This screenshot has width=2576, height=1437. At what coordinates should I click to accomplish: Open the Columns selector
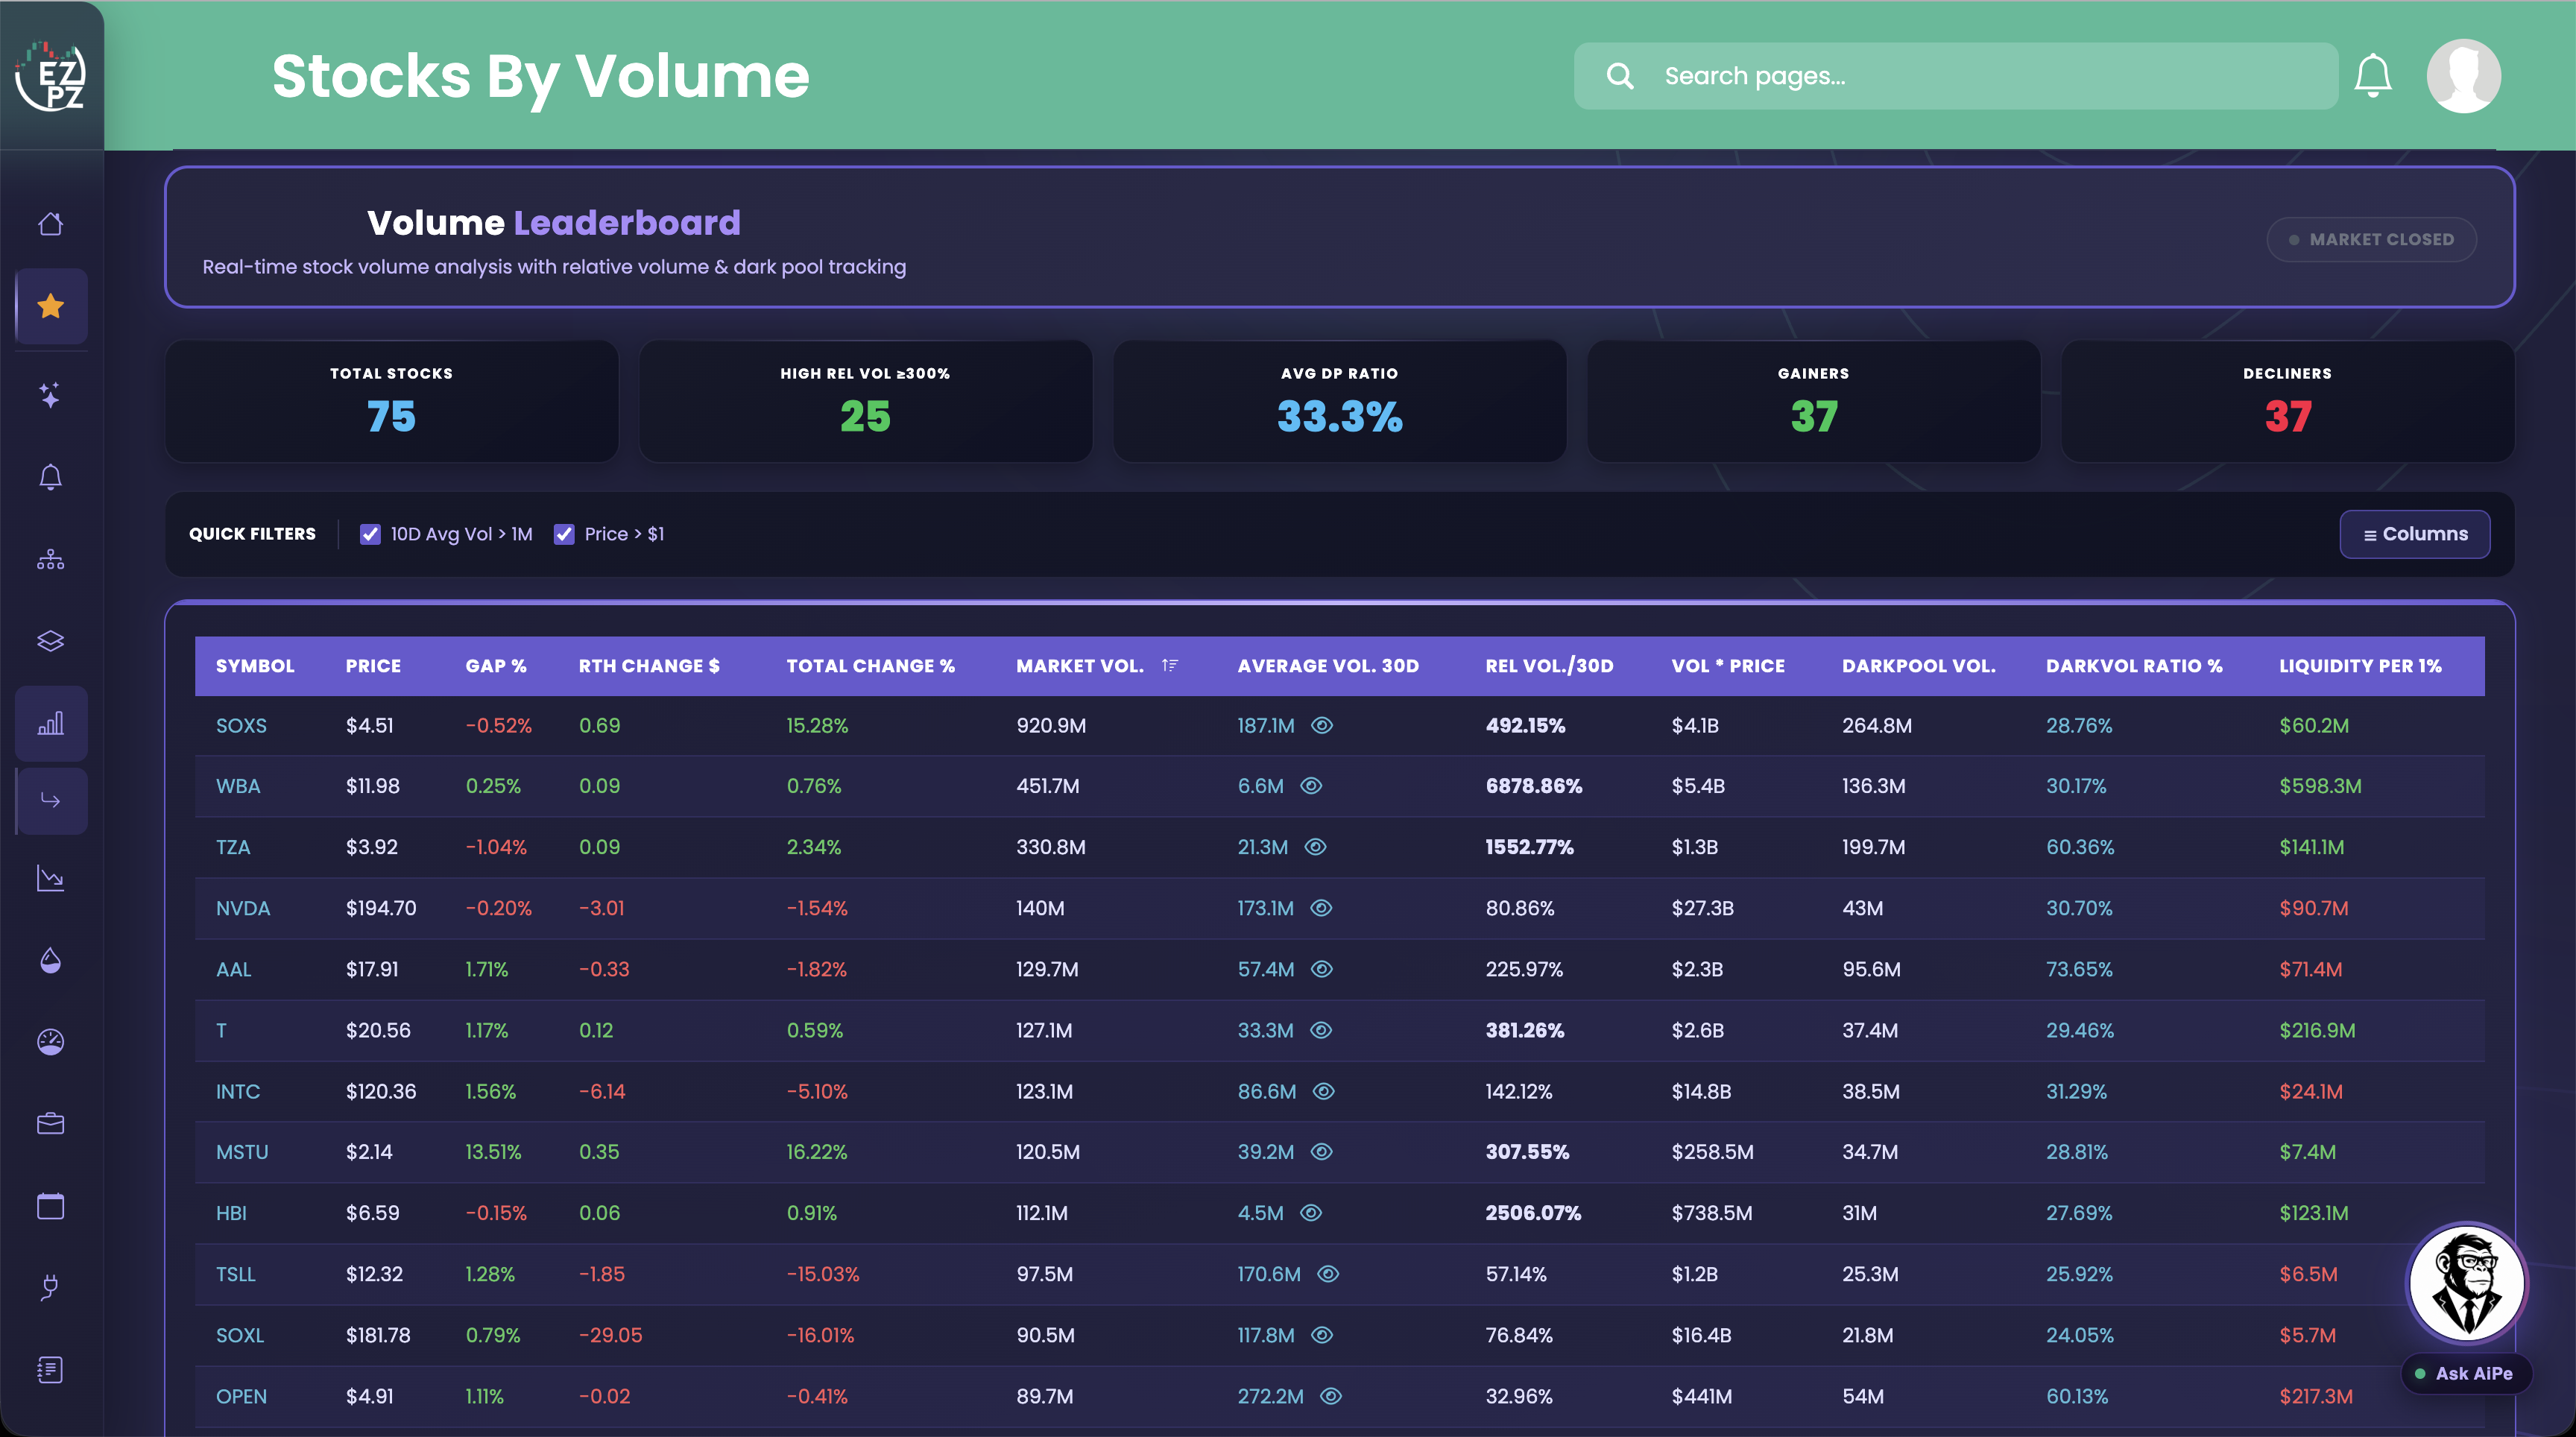click(x=2414, y=534)
